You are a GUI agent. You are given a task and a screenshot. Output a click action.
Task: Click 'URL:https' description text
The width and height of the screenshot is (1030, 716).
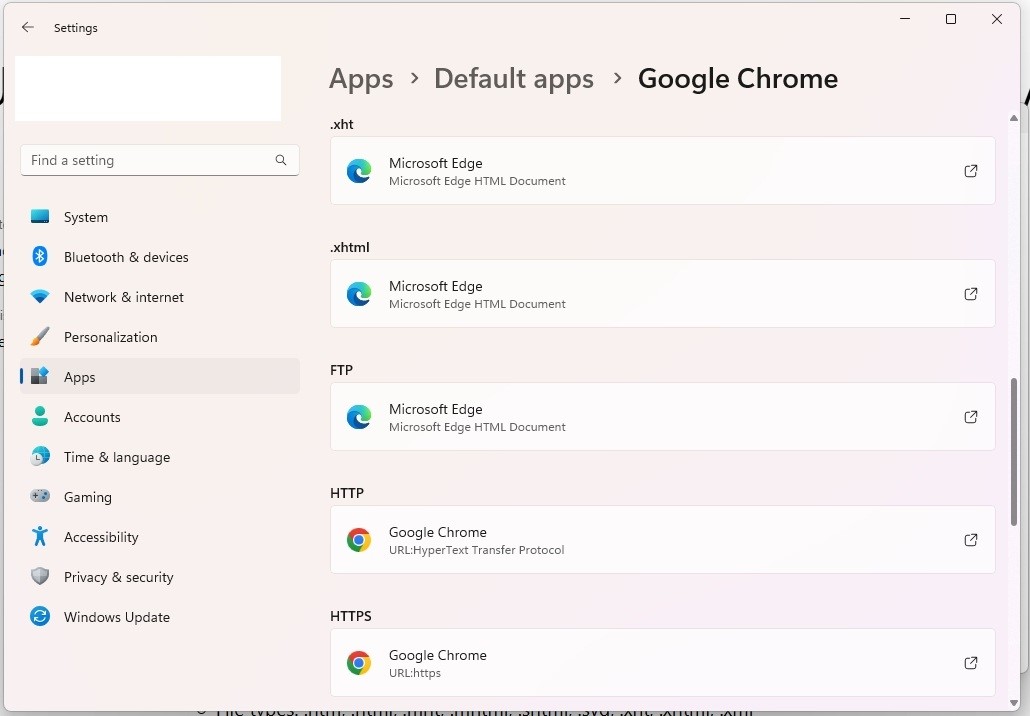coord(414,673)
